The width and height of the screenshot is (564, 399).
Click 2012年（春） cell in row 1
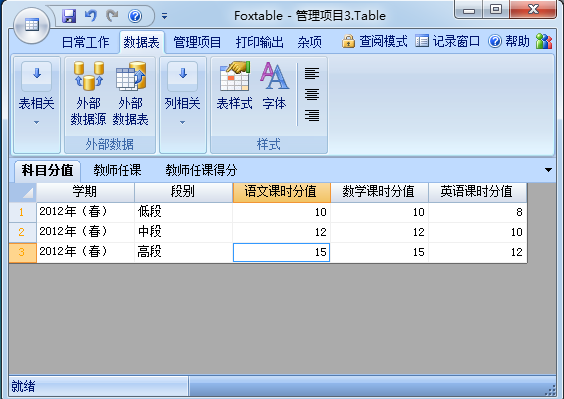click(85, 212)
